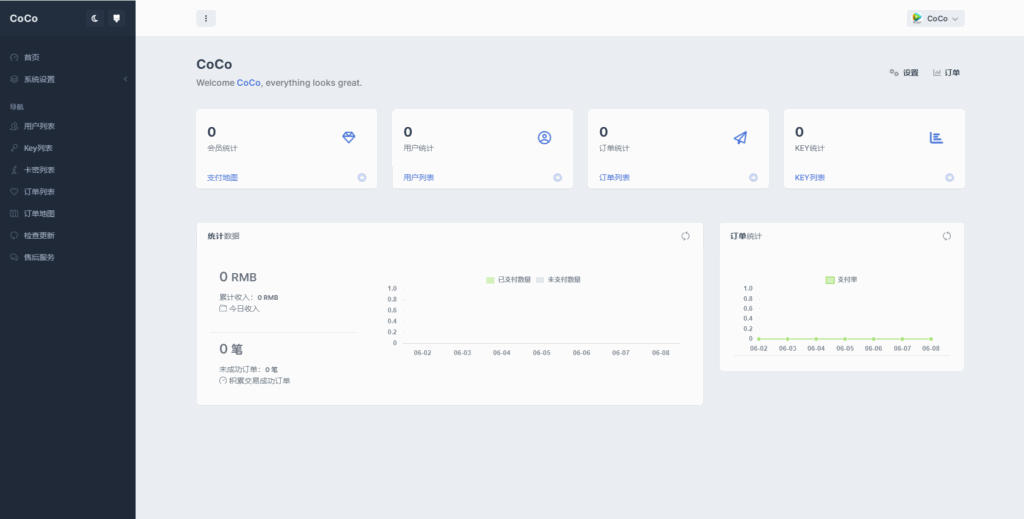Click the user circle icon on 用户统计 card
Screen dimensions: 1024x519
[x=545, y=137]
